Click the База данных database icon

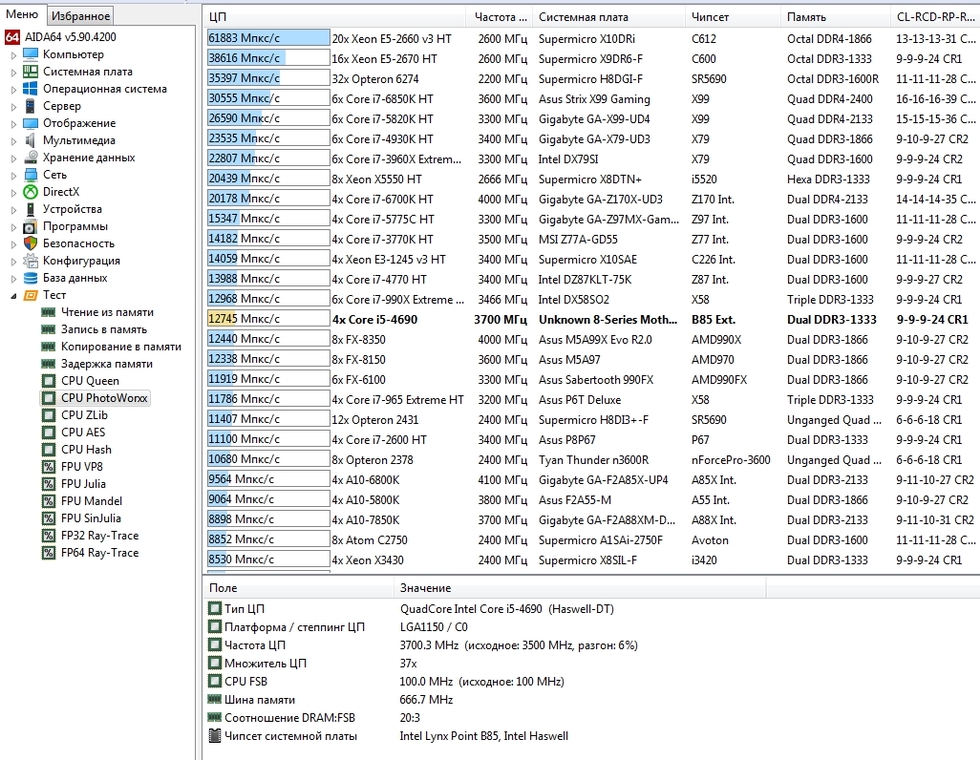(x=31, y=278)
